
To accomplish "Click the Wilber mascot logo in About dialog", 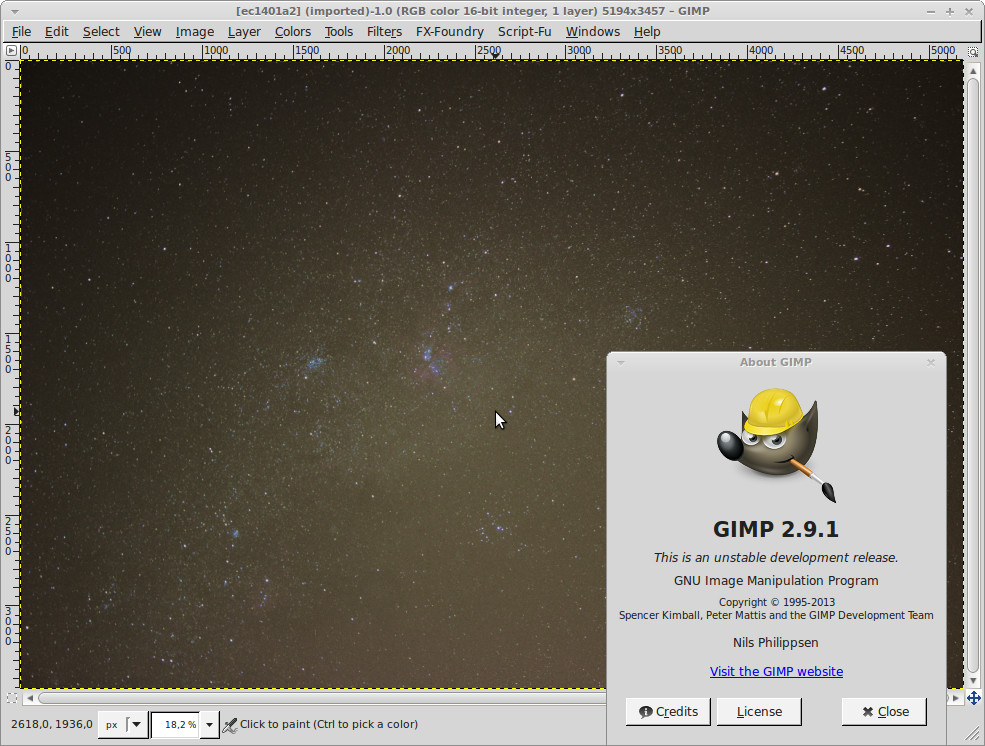I will [776, 443].
